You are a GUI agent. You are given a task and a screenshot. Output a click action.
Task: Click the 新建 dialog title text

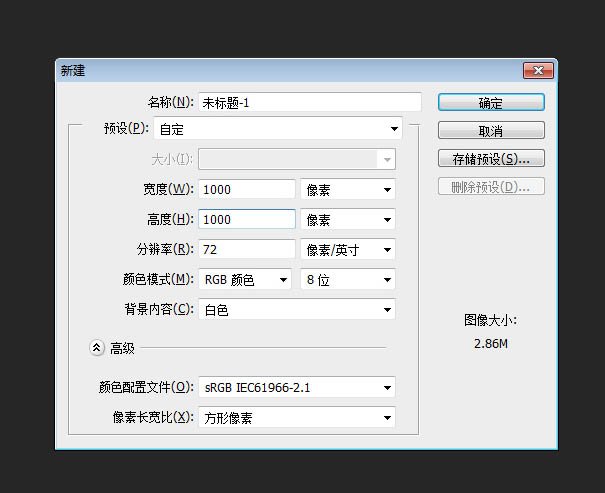73,71
